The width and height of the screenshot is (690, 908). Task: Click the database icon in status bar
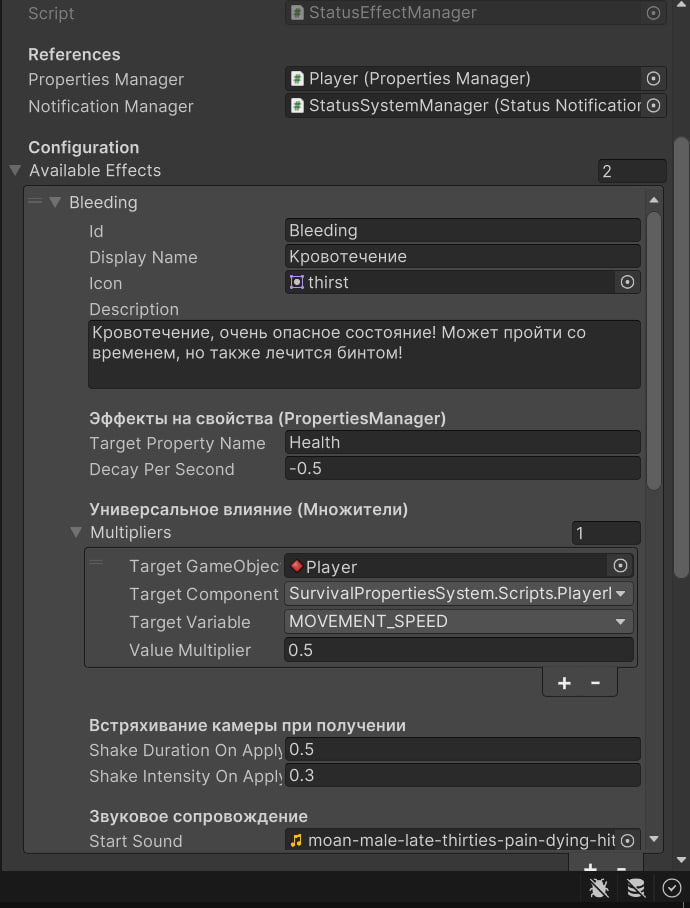[x=636, y=887]
